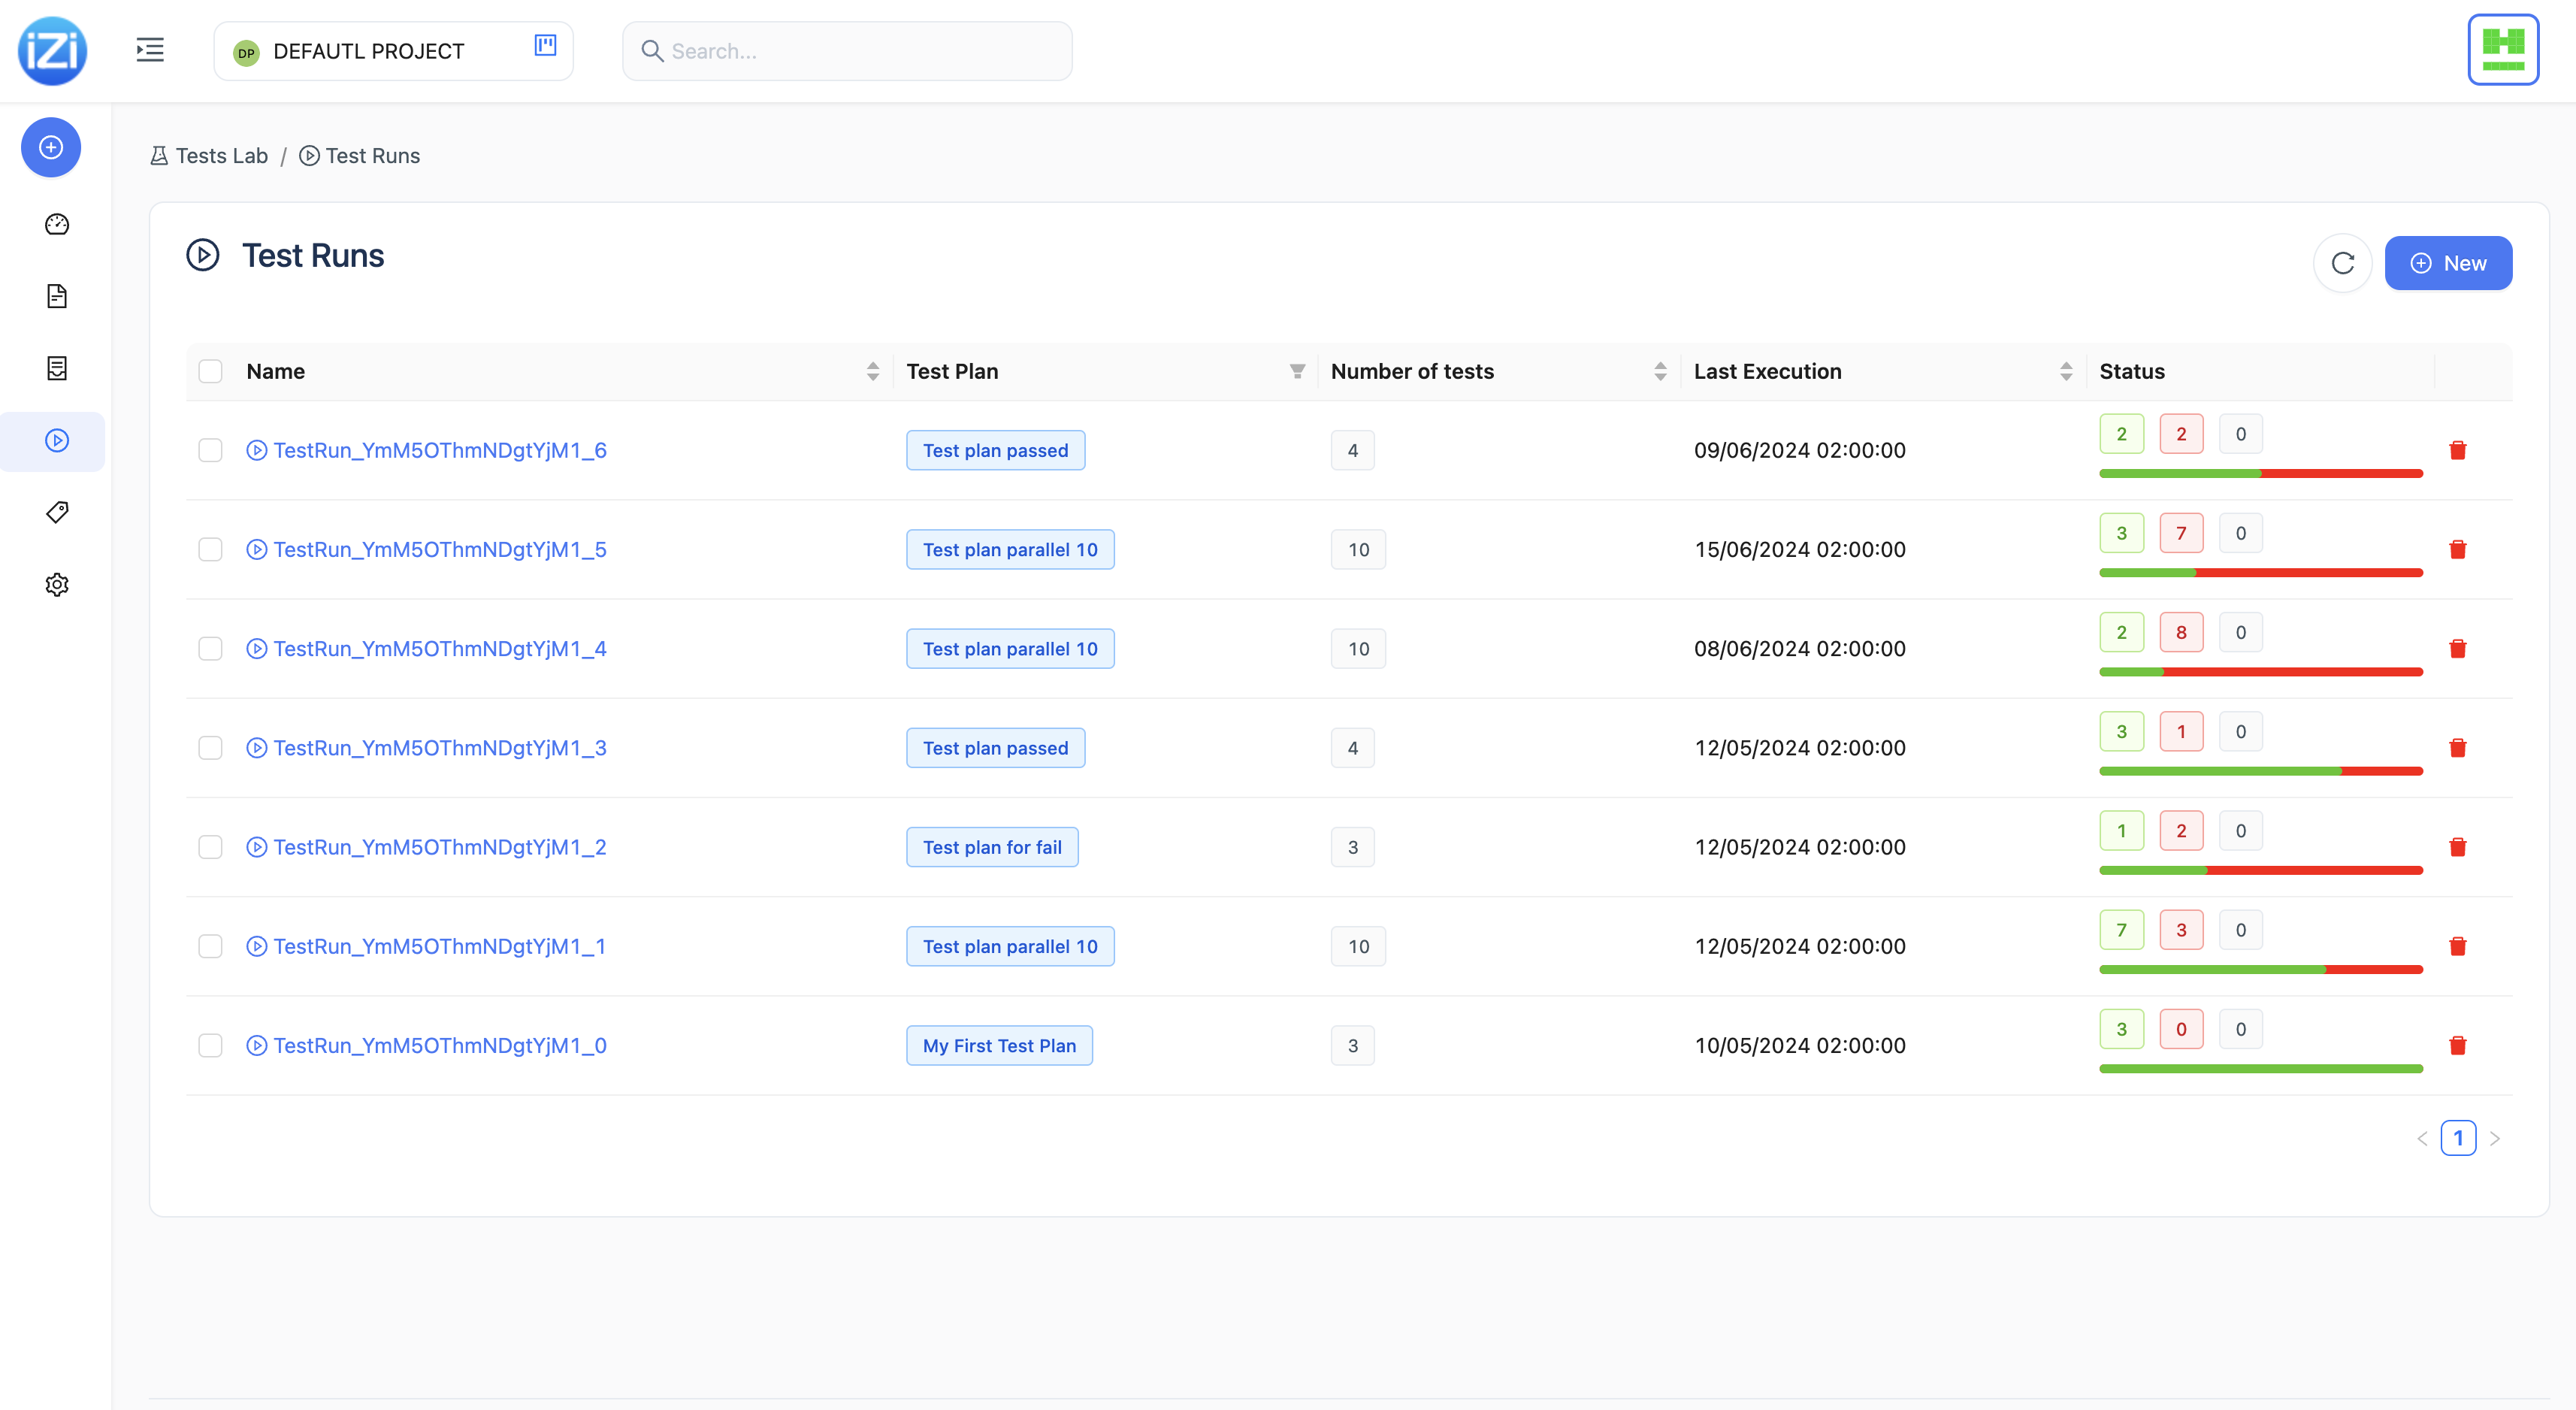Check the select-all checkbox in table header
This screenshot has height=1410, width=2576.
[x=210, y=371]
